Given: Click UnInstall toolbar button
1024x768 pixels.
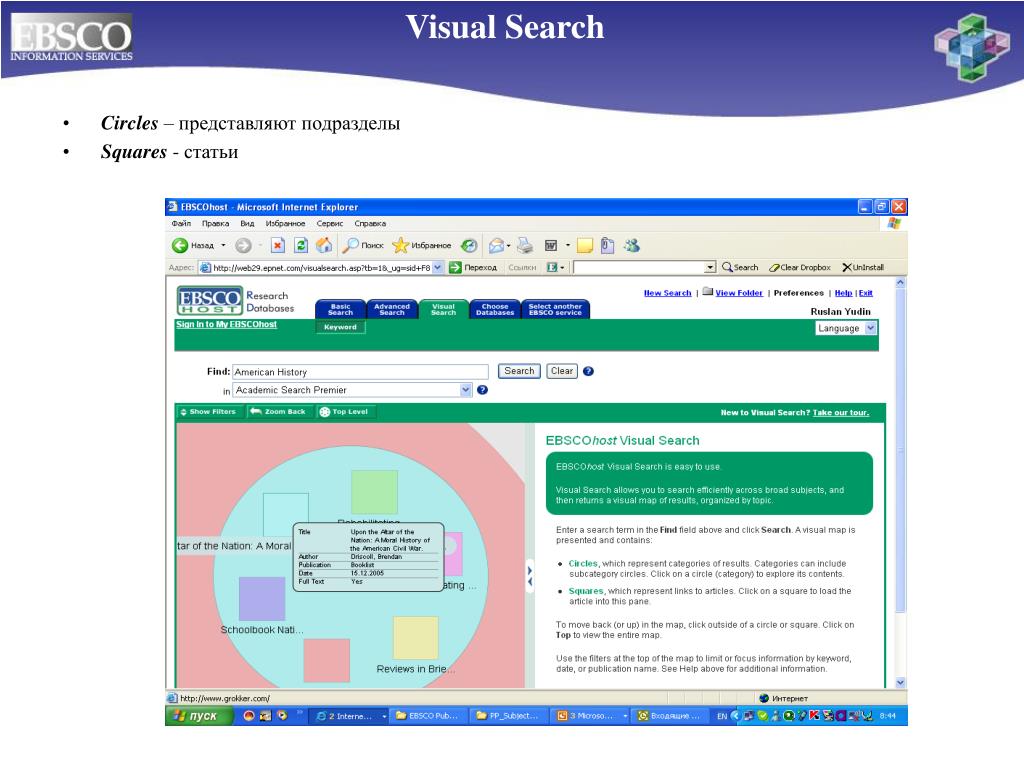Looking at the screenshot, I should pos(863,267).
